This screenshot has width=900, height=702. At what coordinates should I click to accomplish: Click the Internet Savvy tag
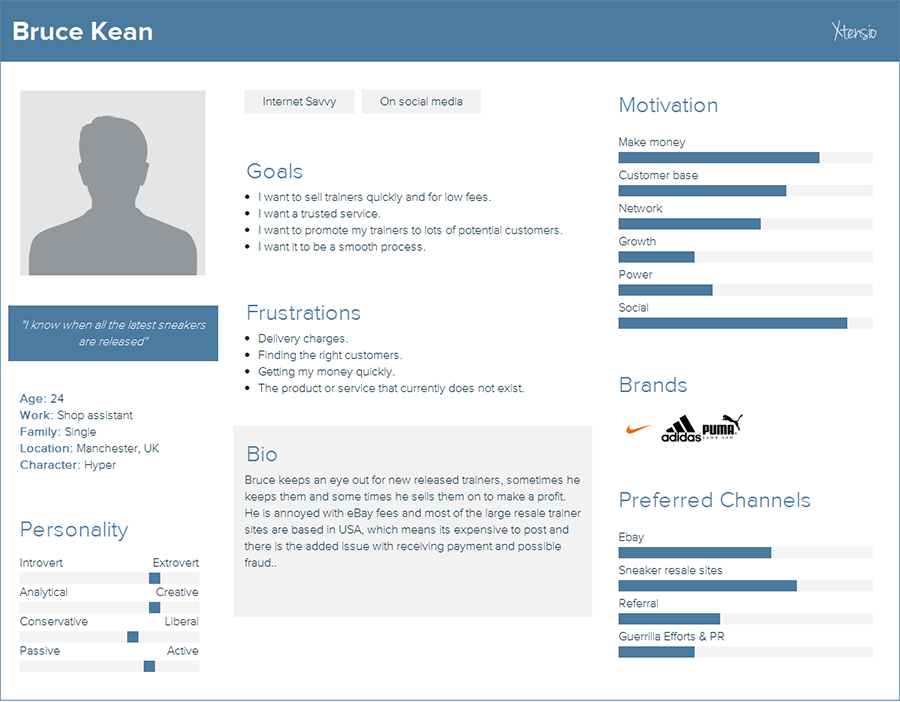click(x=299, y=102)
